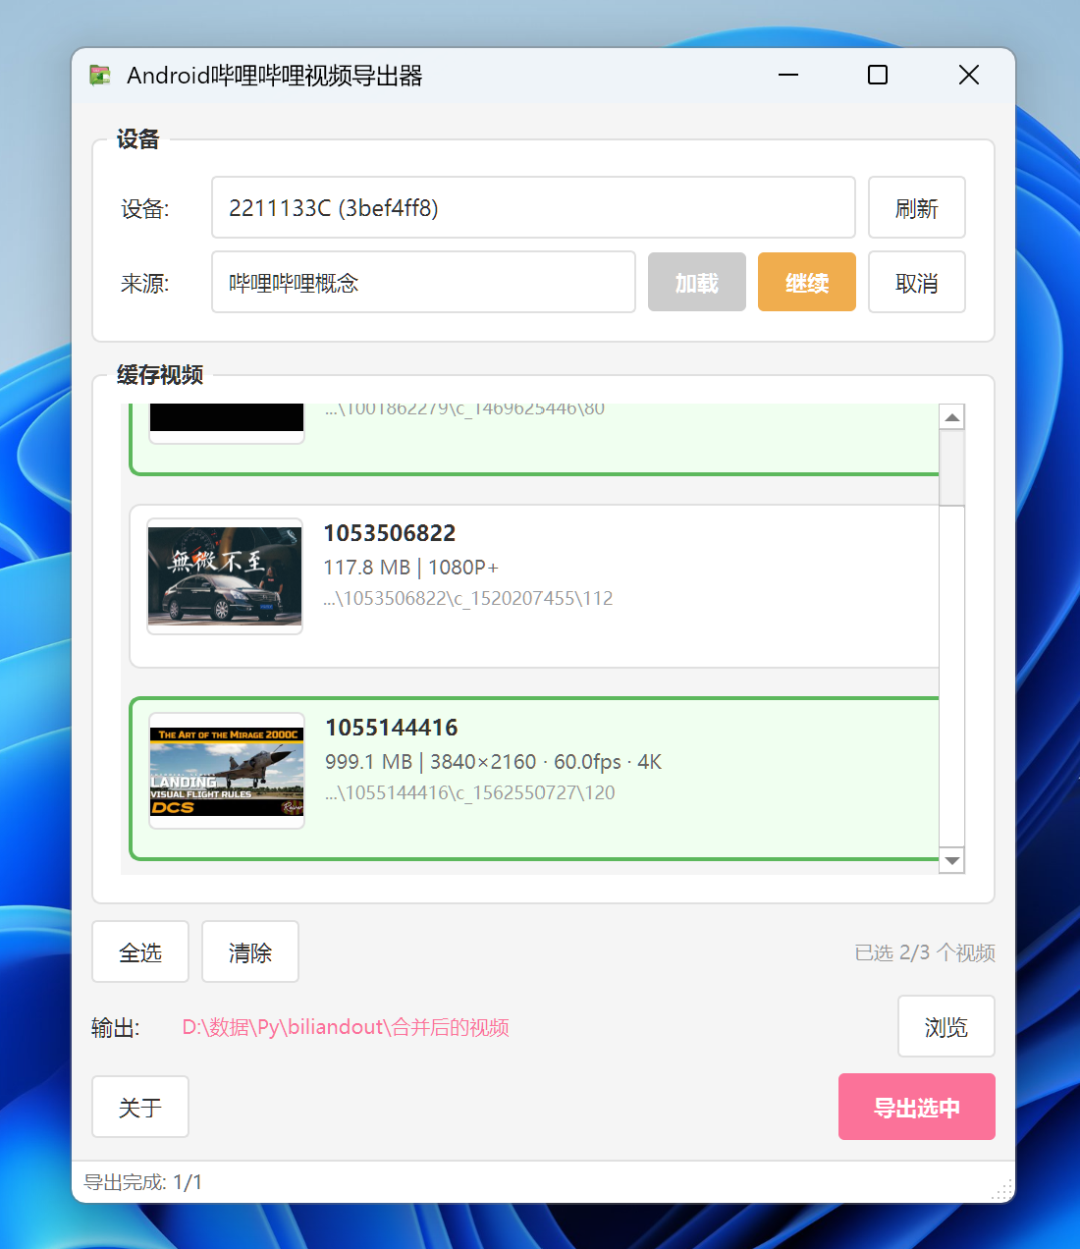Click the car thumbnail of video 1053506822
Screen dimensions: 1080x1249
225,576
